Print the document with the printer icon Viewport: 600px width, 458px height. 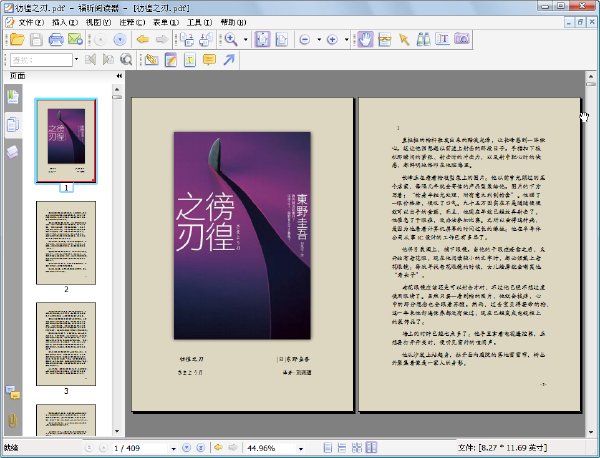click(56, 39)
